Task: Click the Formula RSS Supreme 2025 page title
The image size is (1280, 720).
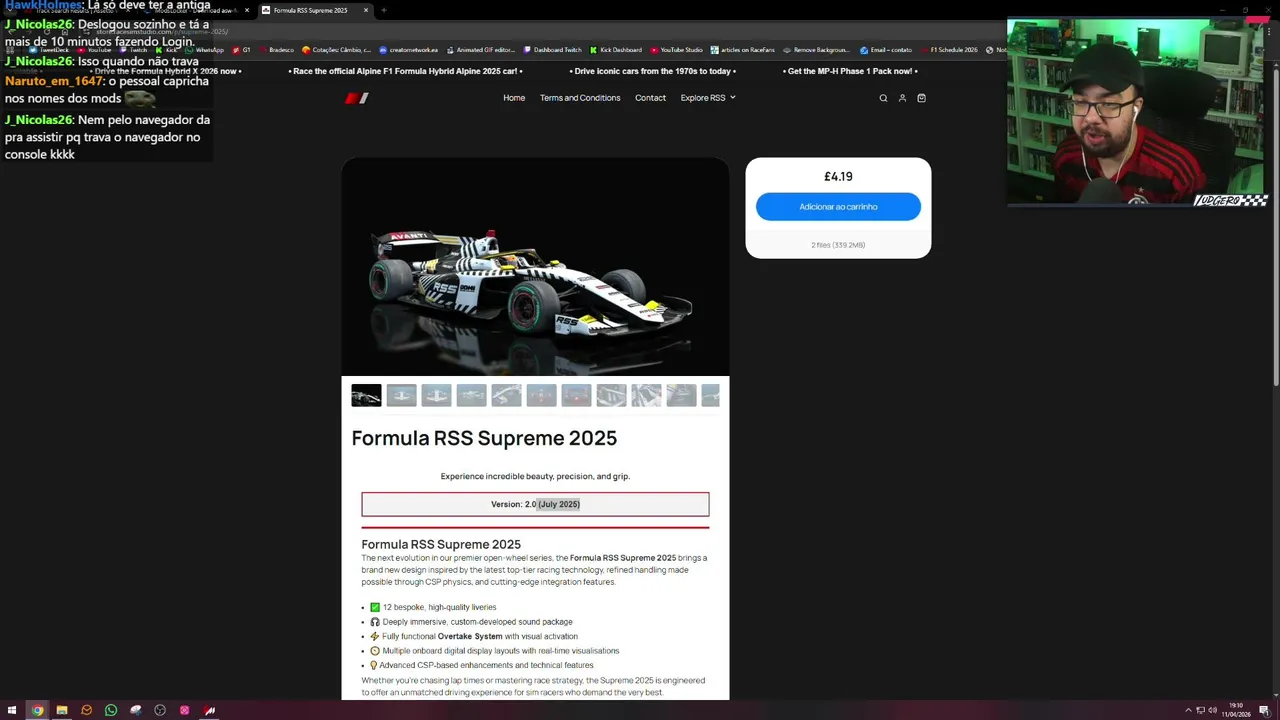Action: [484, 438]
